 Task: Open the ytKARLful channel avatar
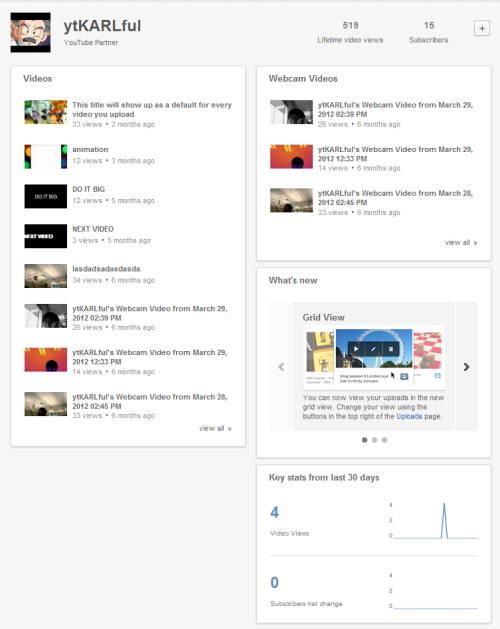30,32
